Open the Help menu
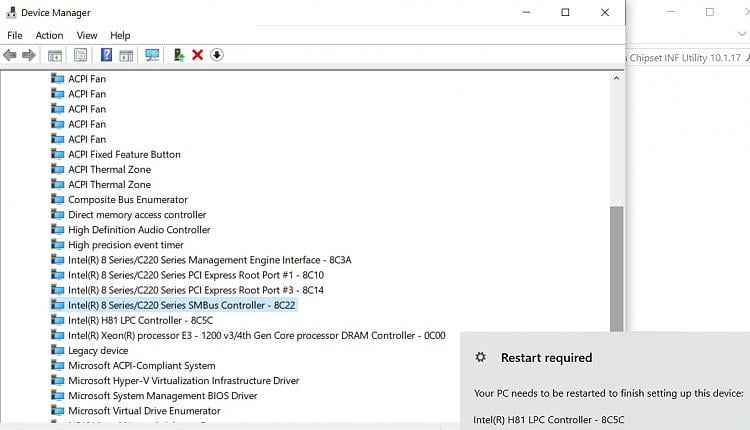The width and height of the screenshot is (750, 430). point(120,35)
